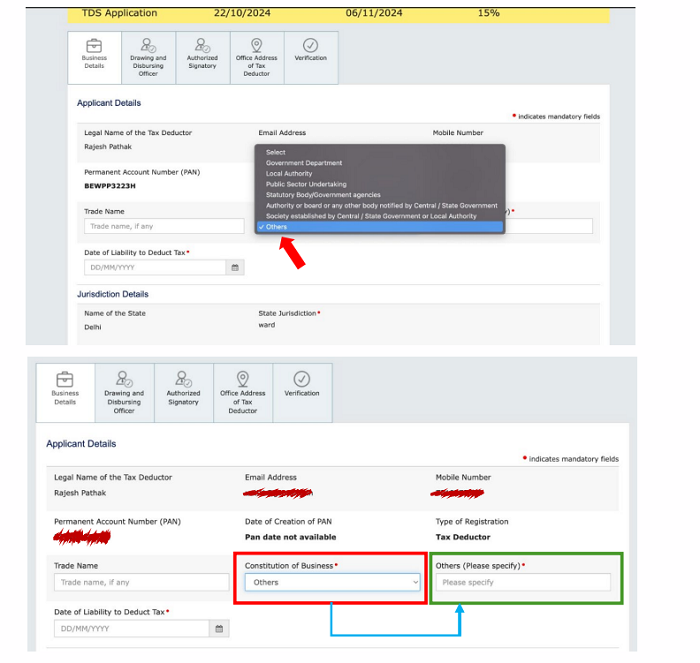Click the briefcase icon in the upper form

click(94, 45)
